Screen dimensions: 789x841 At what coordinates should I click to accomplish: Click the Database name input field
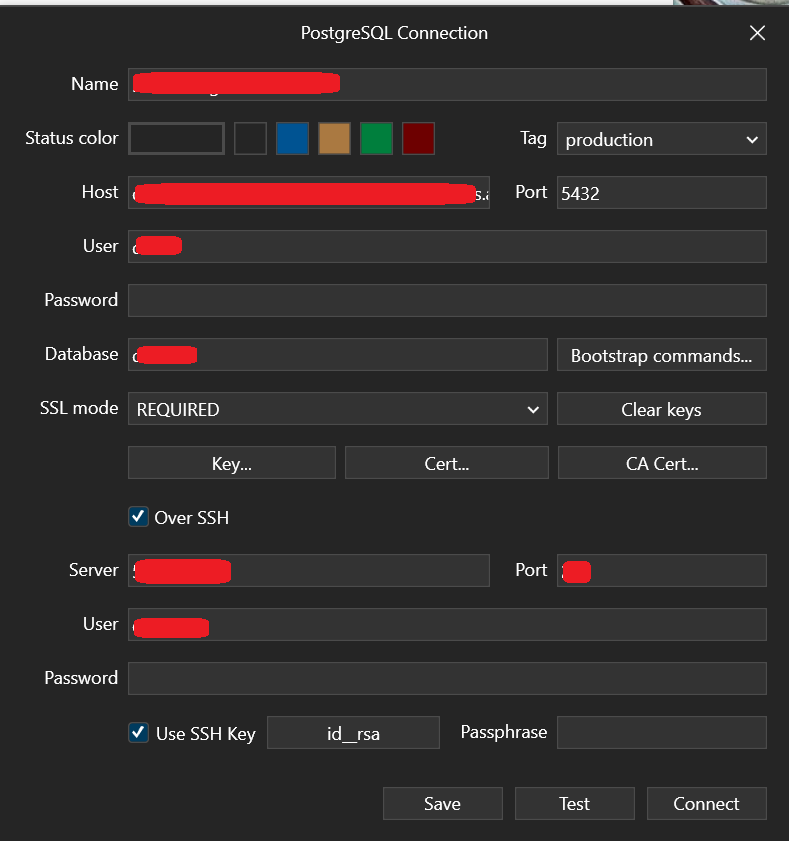point(337,355)
